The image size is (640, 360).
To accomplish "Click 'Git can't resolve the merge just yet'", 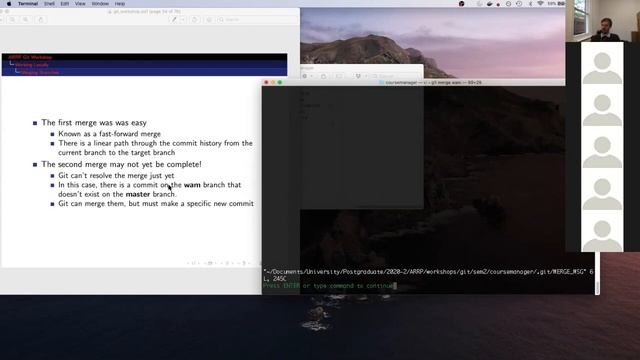I will (x=116, y=176).
